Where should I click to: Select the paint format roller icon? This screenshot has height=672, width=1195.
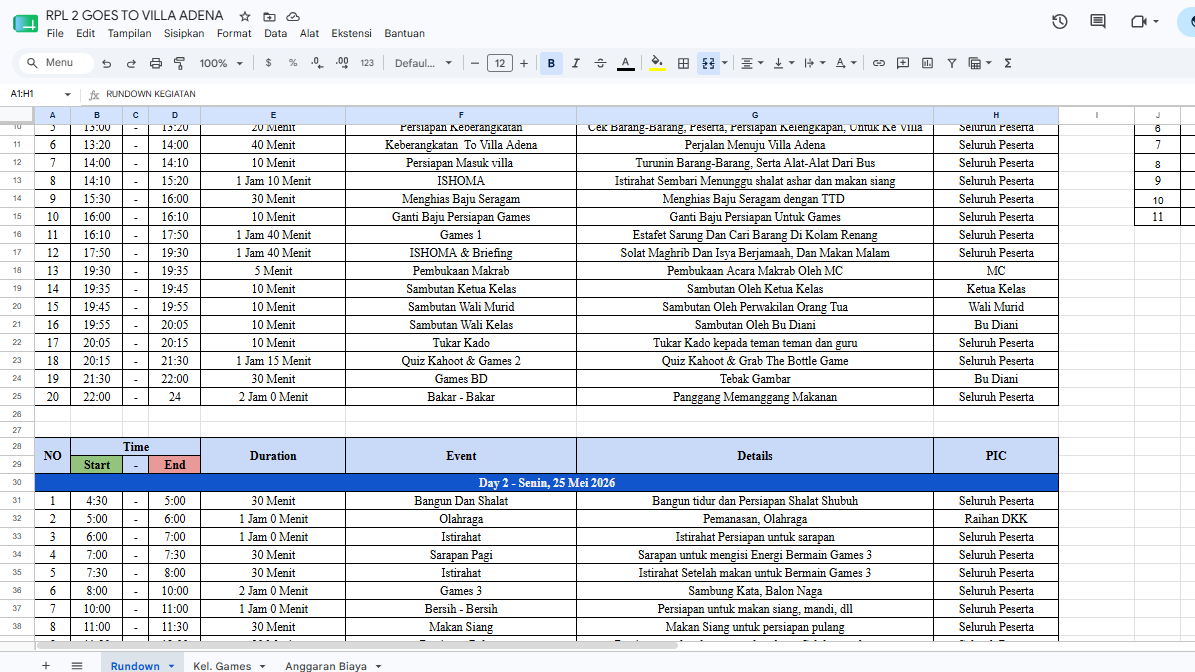pyautogui.click(x=180, y=63)
